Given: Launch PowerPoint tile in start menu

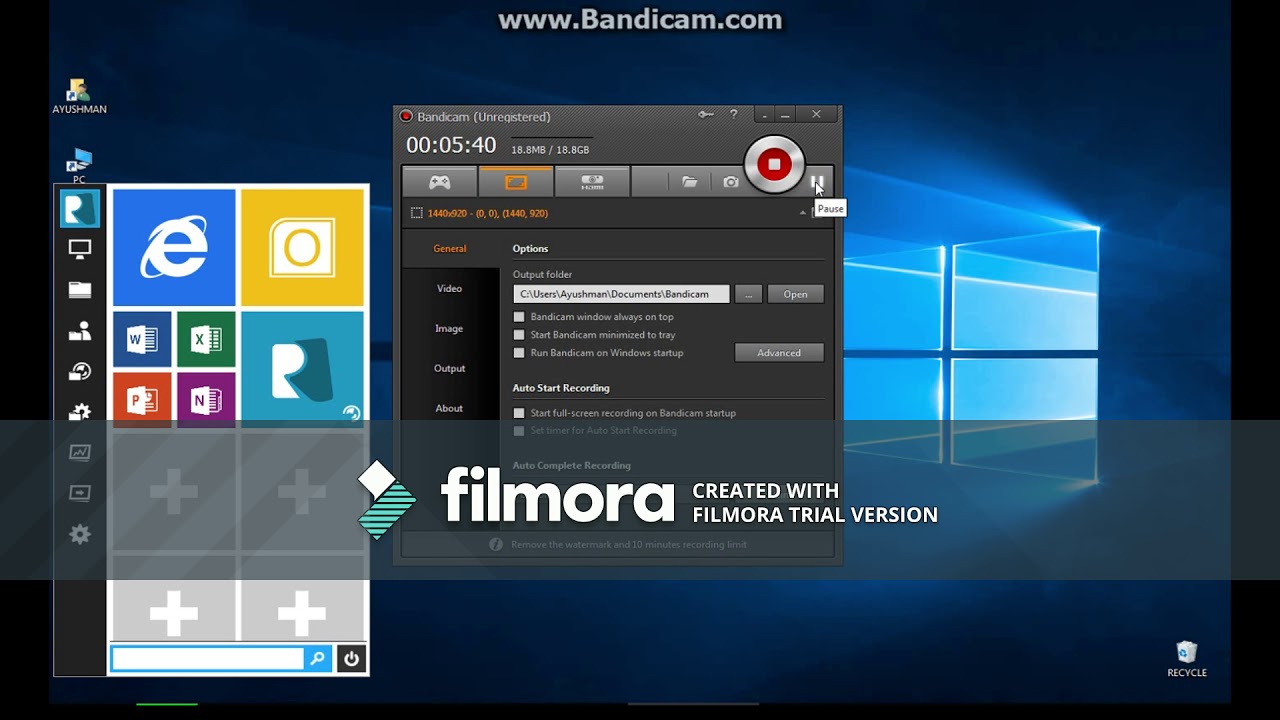Looking at the screenshot, I should 142,399.
